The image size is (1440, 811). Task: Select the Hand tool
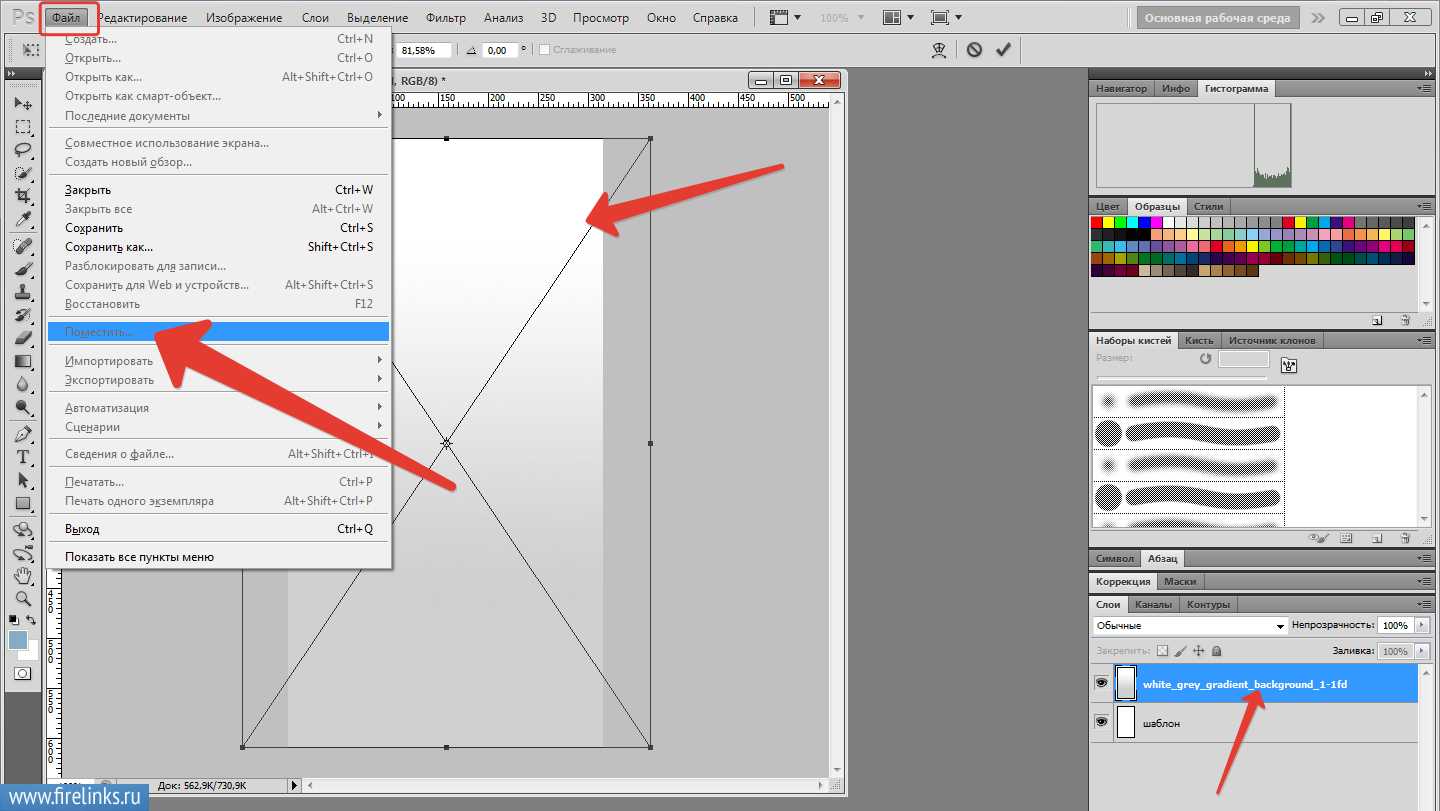coord(22,576)
